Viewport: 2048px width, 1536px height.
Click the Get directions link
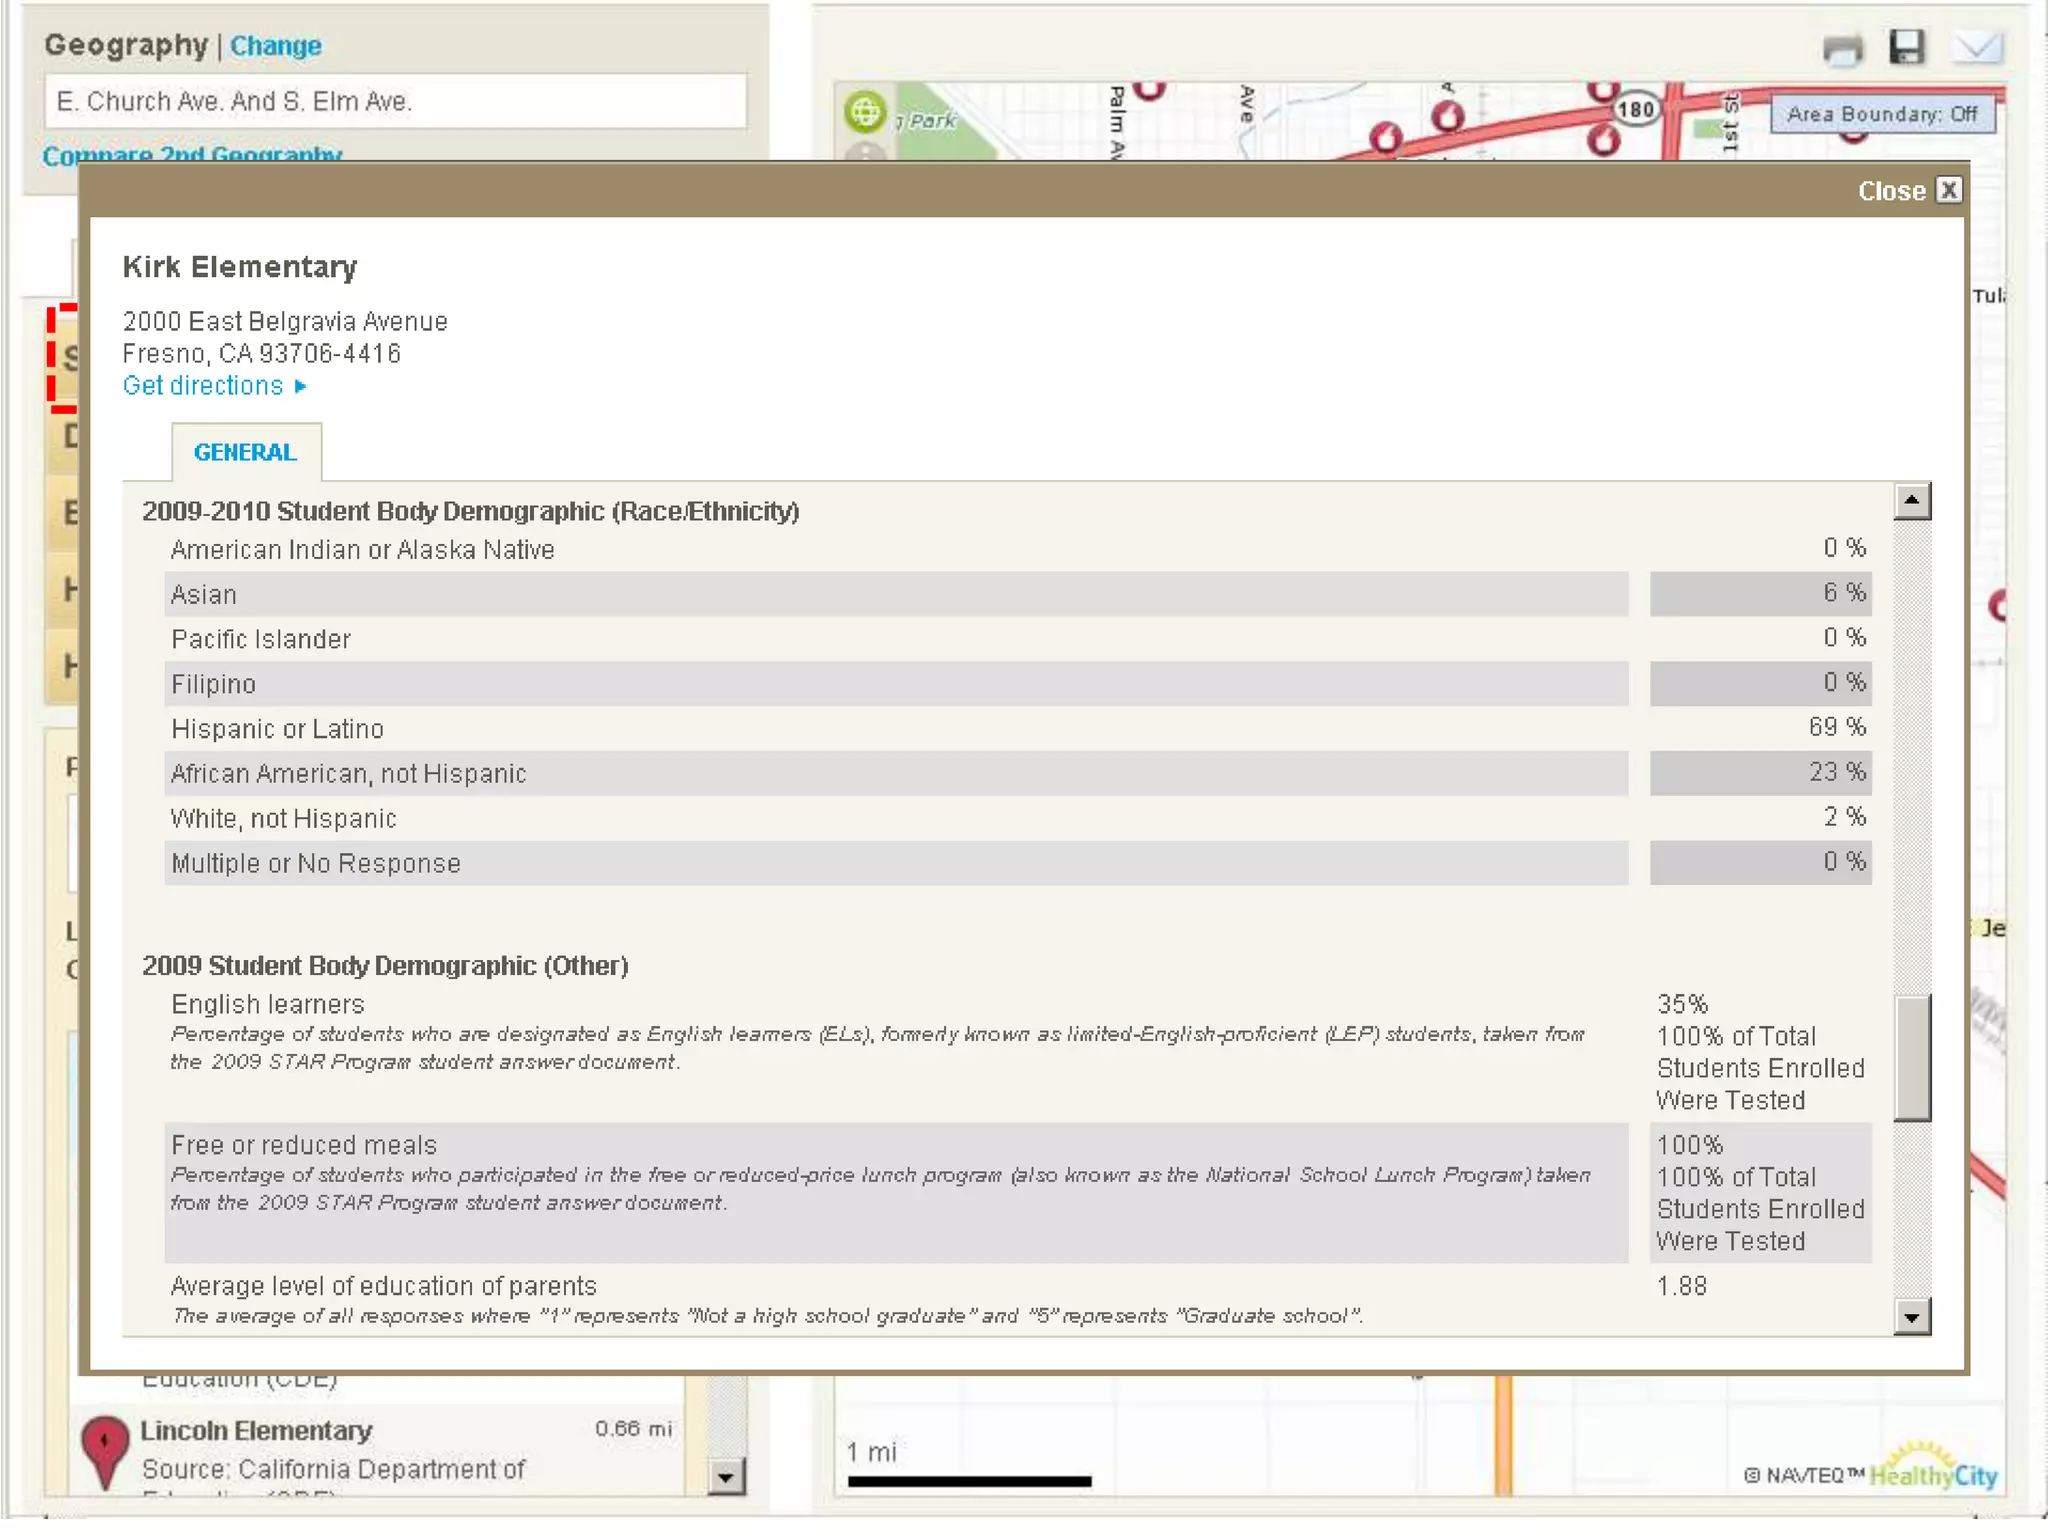203,386
